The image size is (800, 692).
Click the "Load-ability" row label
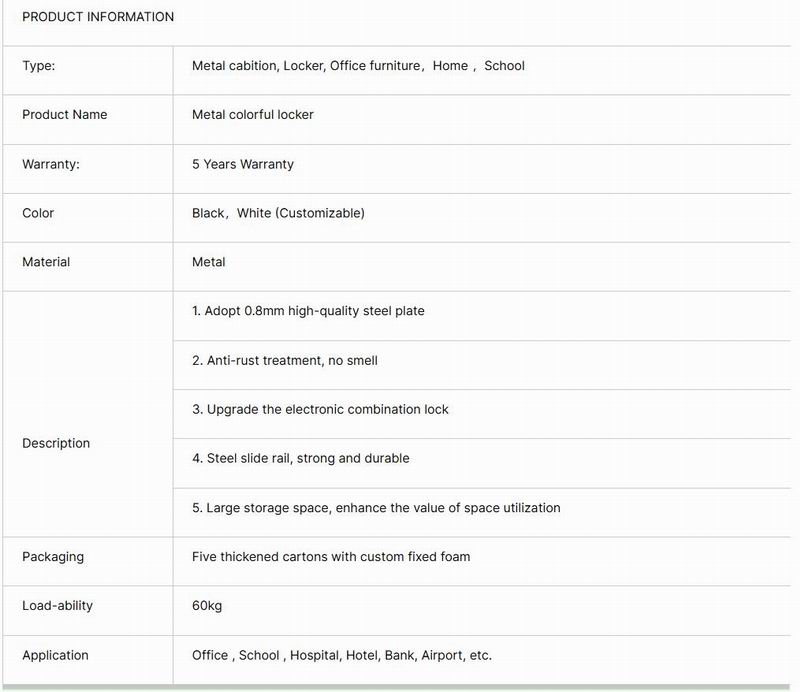point(57,606)
